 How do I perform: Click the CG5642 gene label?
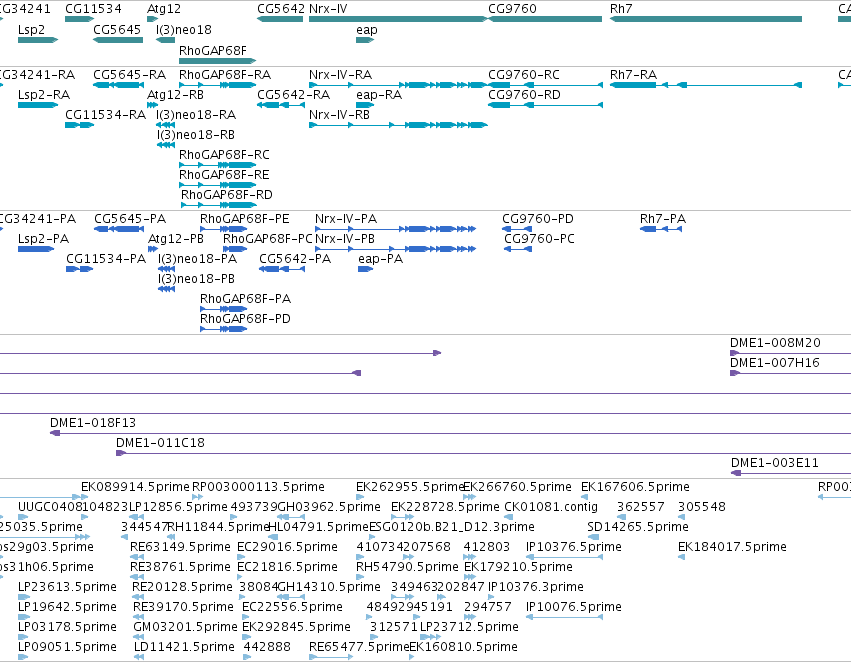[x=281, y=9]
